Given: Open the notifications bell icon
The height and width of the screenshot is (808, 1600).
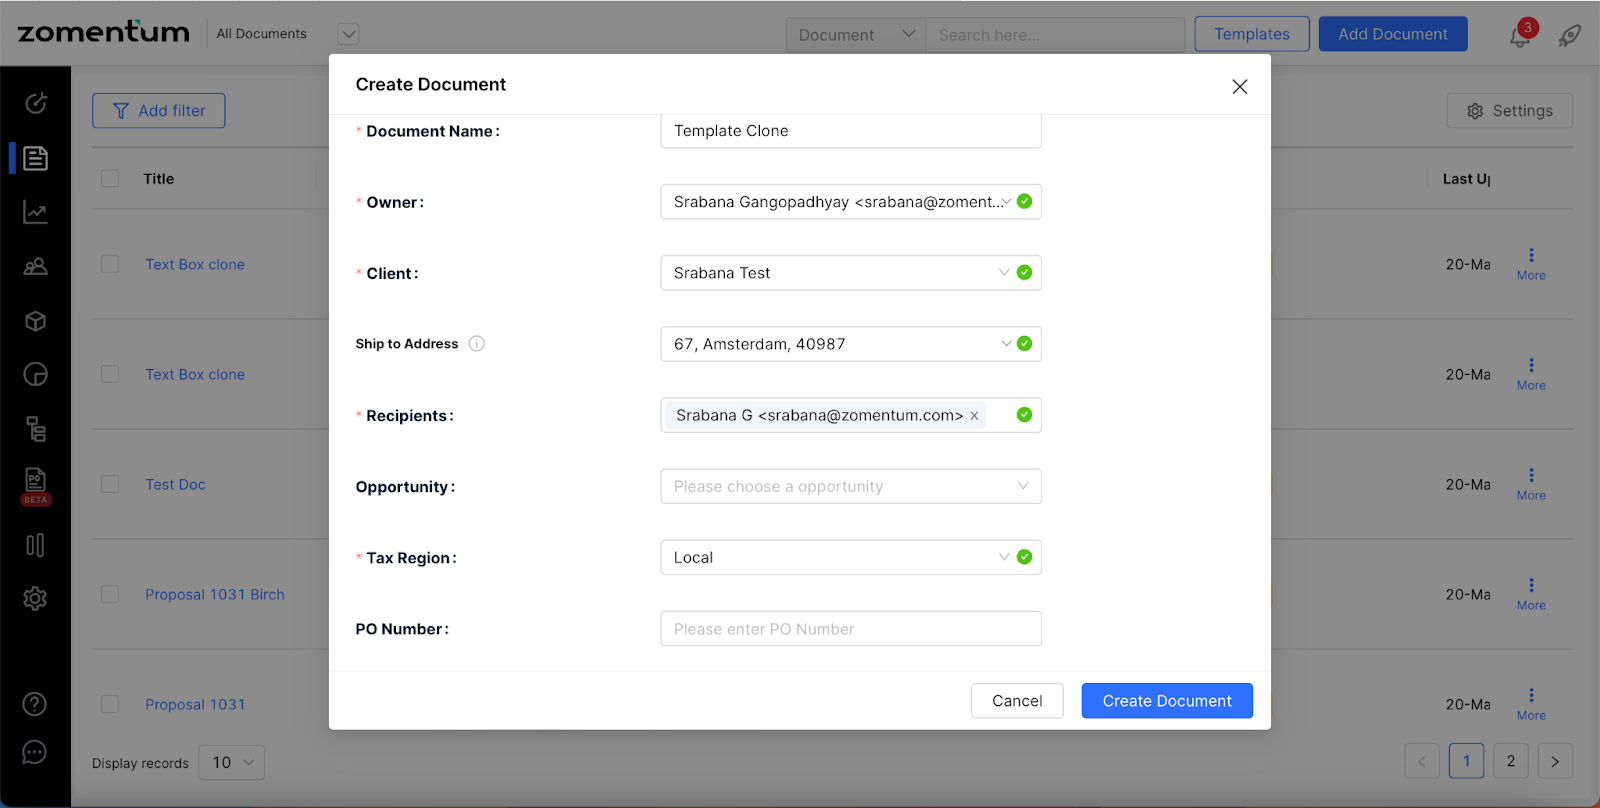Looking at the screenshot, I should tap(1520, 35).
